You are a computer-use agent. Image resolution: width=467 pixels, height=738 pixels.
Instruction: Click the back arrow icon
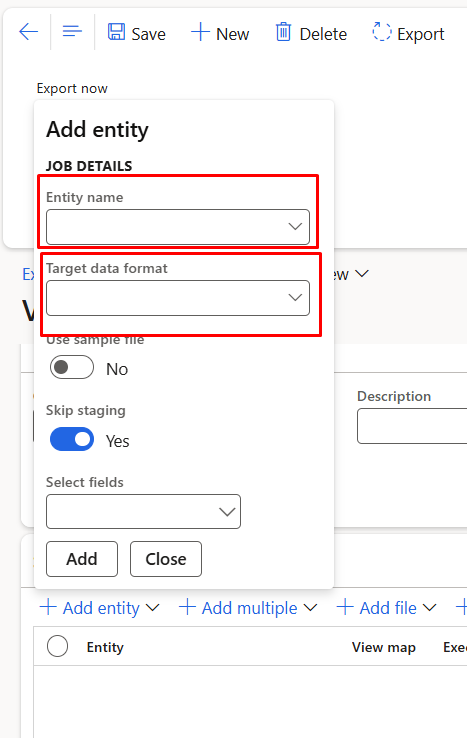(x=28, y=32)
